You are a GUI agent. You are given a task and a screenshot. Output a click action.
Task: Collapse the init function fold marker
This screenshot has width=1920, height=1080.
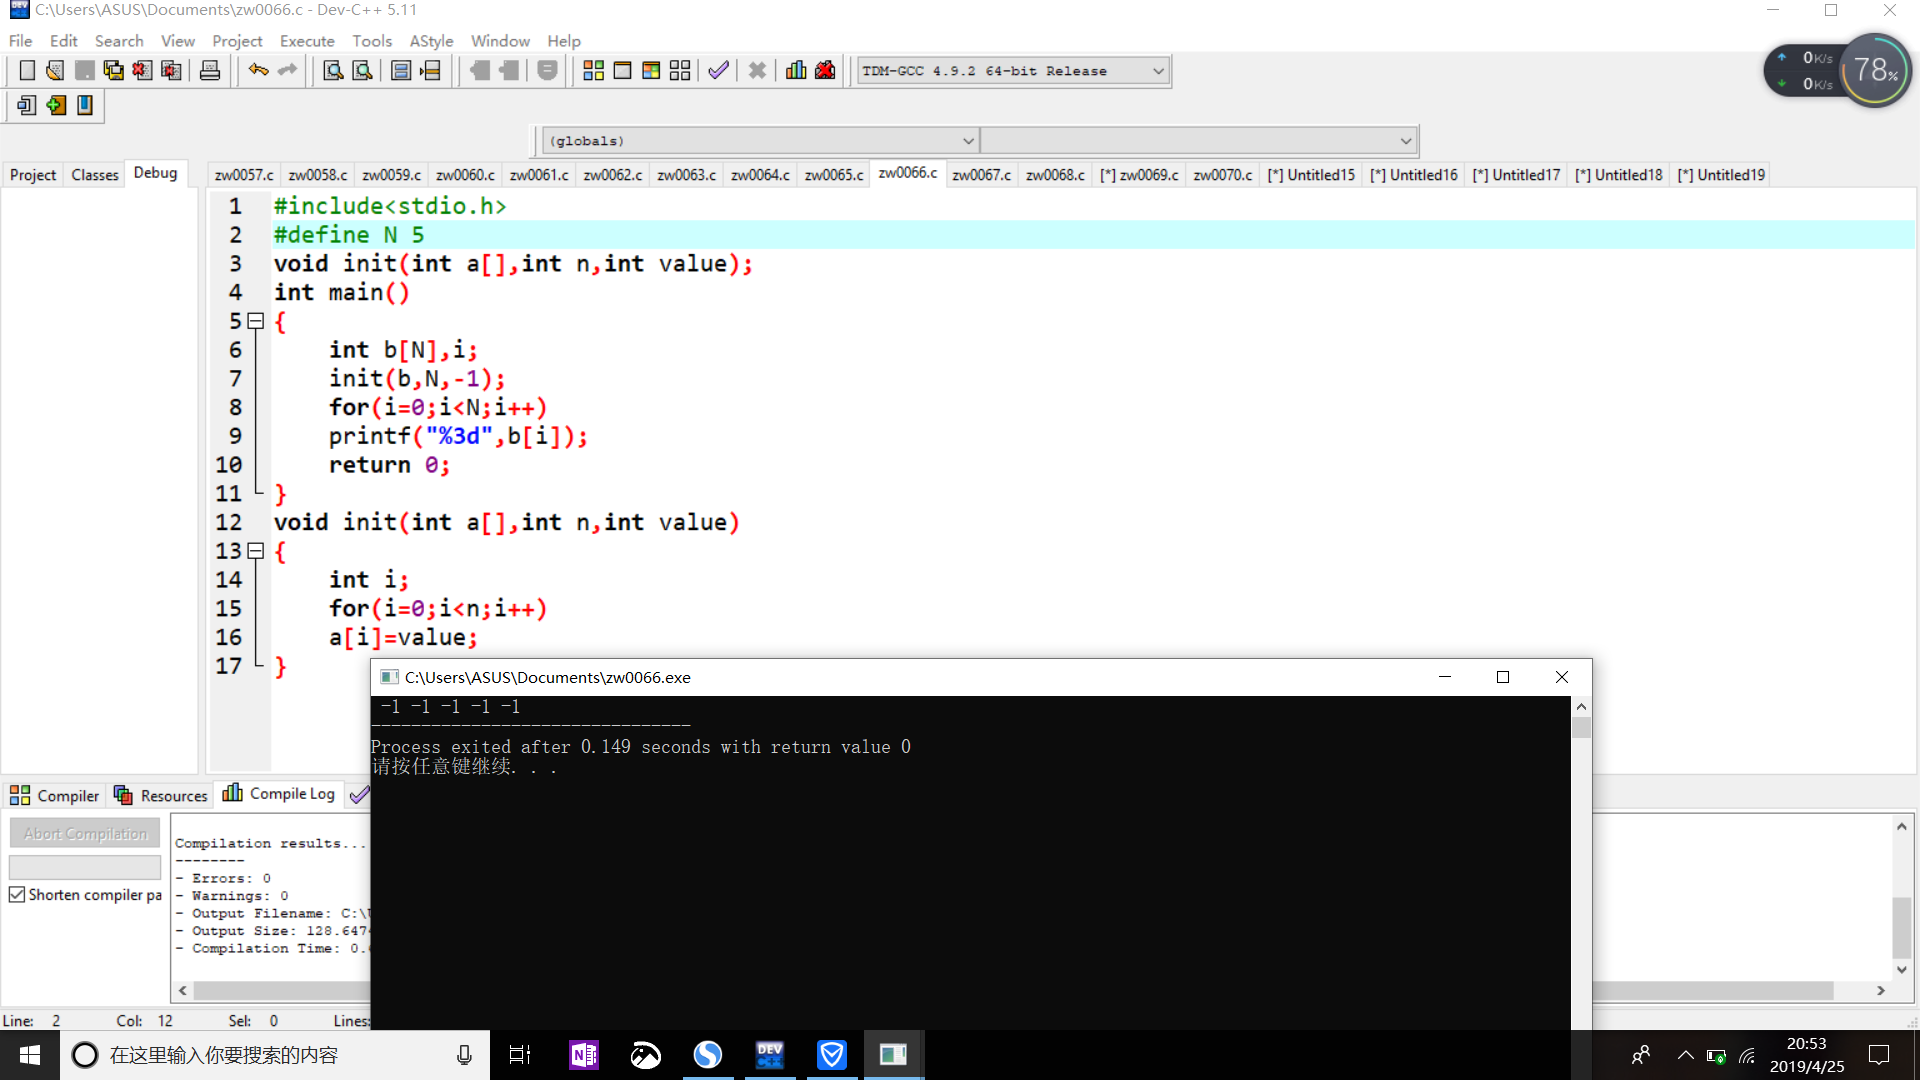click(x=255, y=551)
